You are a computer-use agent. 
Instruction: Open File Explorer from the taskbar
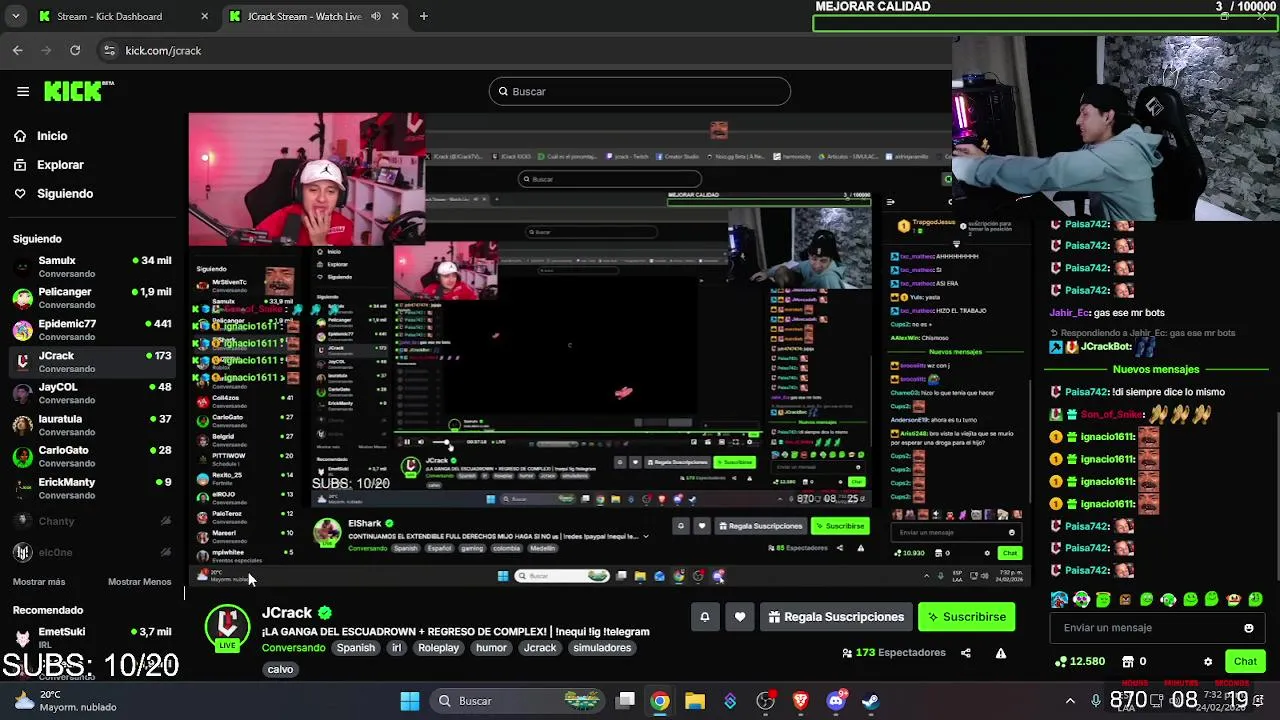point(695,701)
